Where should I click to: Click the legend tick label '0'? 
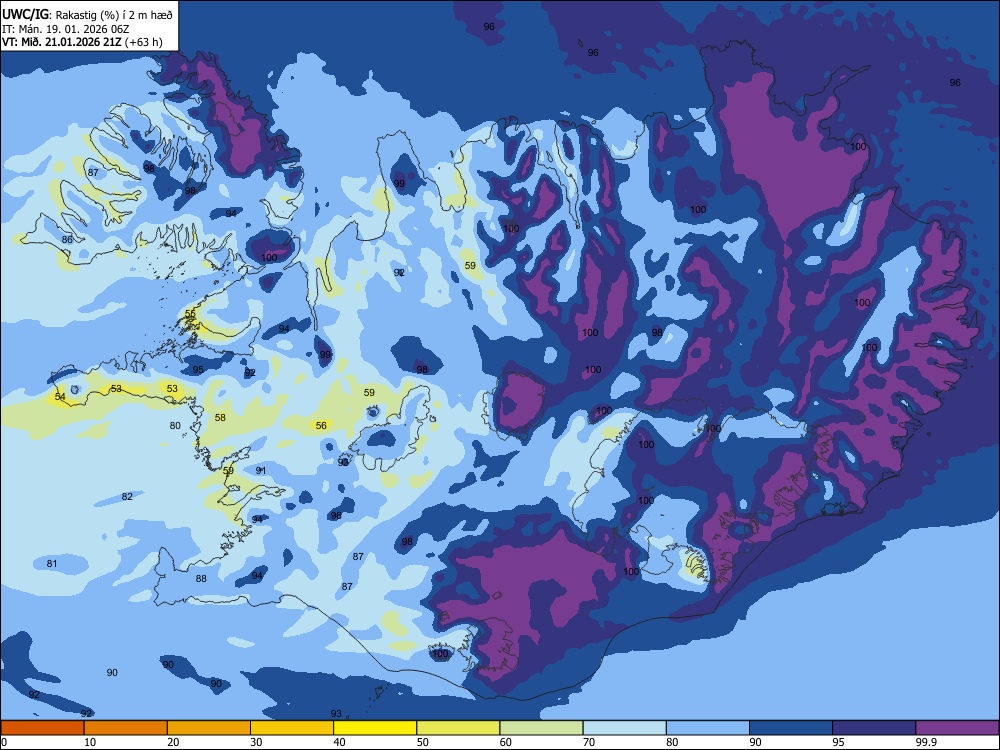click(4, 742)
